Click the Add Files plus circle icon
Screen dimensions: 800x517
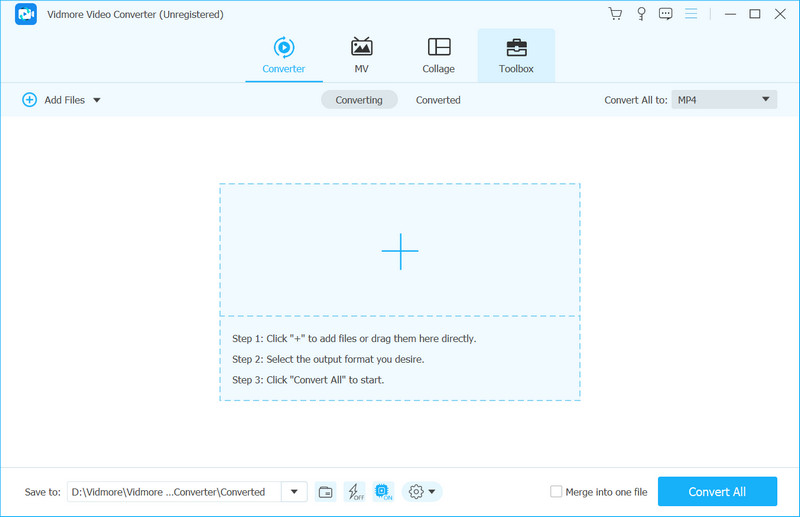tap(30, 100)
